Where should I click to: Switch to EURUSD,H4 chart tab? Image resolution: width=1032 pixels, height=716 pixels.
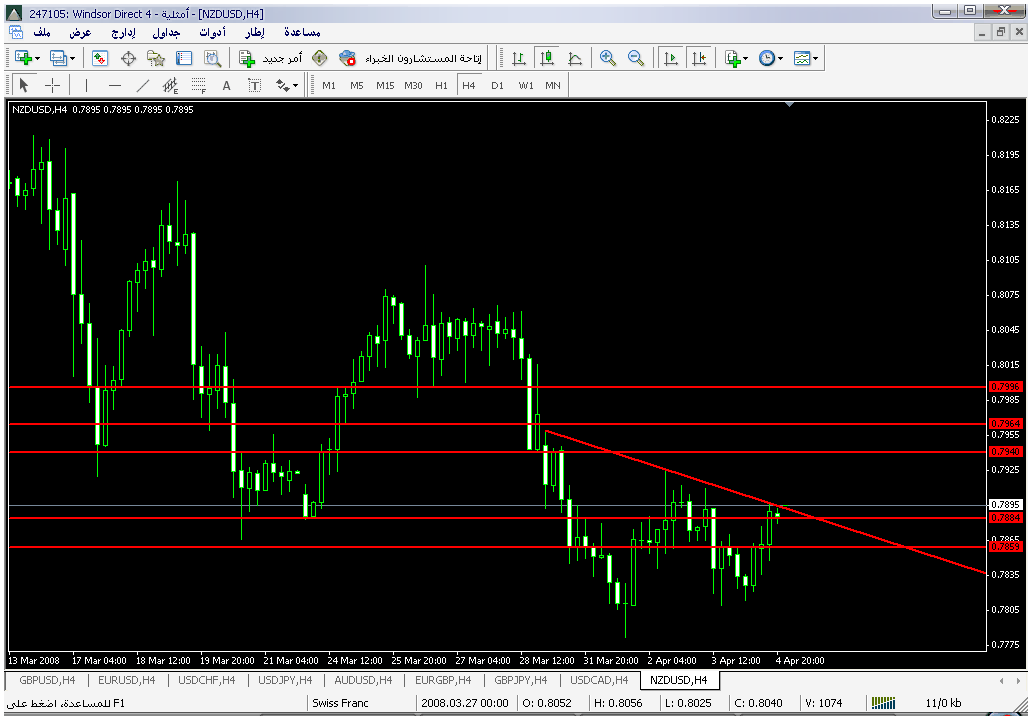click(x=126, y=680)
